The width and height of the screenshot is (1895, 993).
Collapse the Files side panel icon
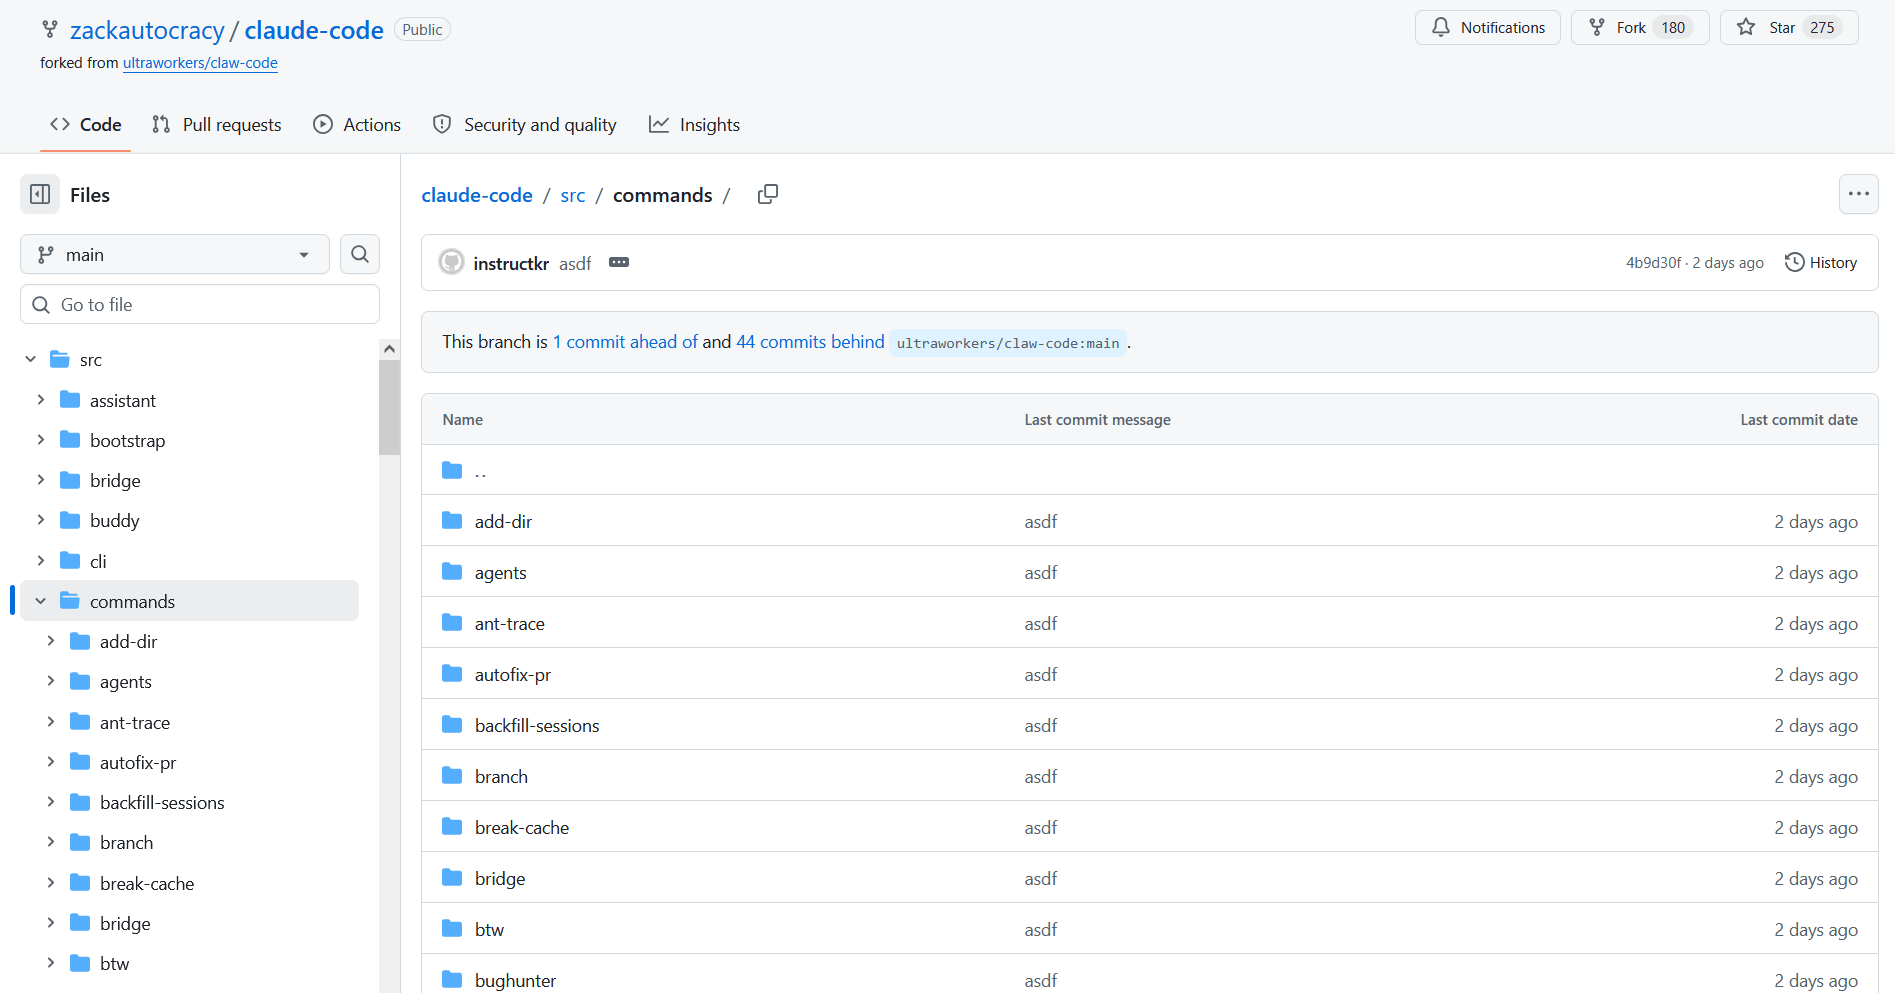click(40, 195)
